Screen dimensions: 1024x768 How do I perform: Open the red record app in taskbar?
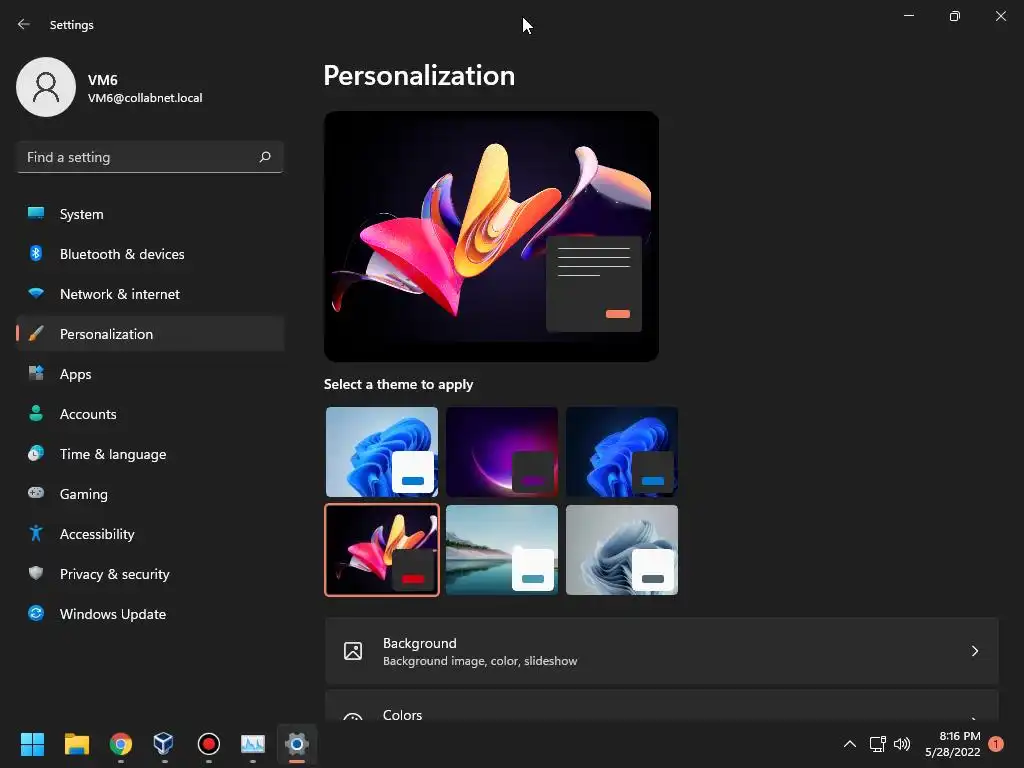pos(208,744)
